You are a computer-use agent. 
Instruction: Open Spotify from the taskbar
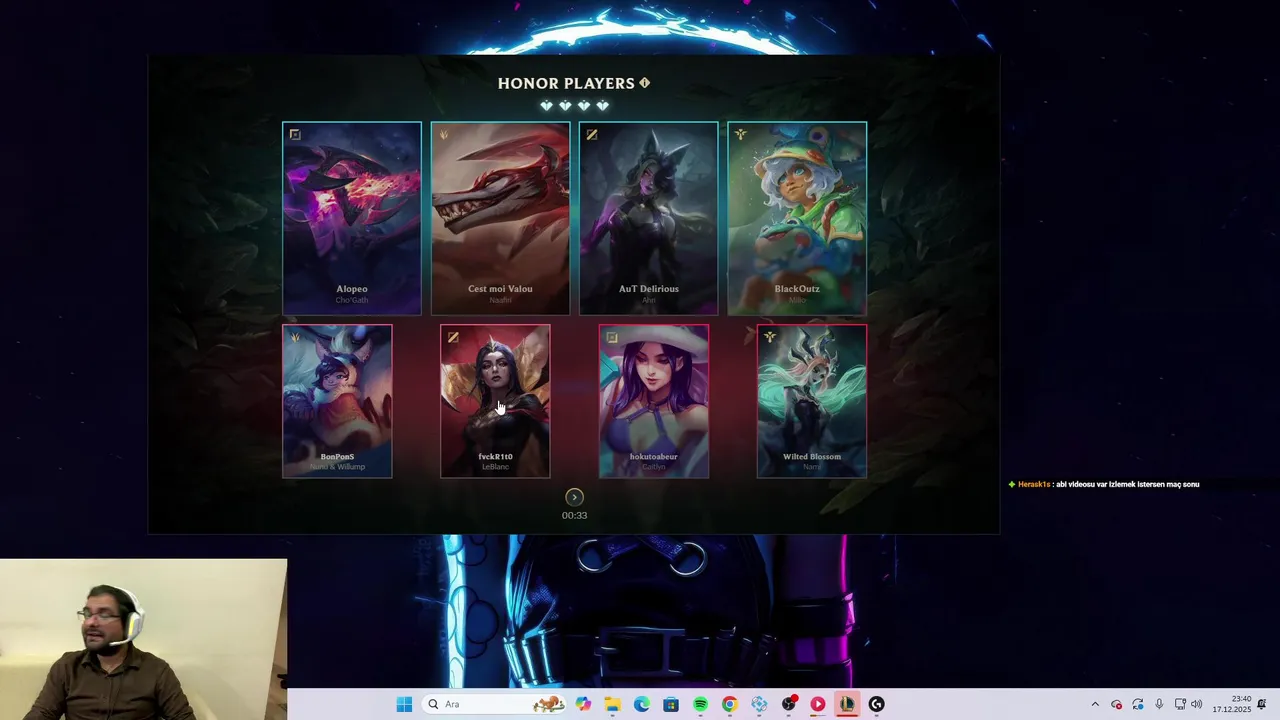click(x=700, y=704)
